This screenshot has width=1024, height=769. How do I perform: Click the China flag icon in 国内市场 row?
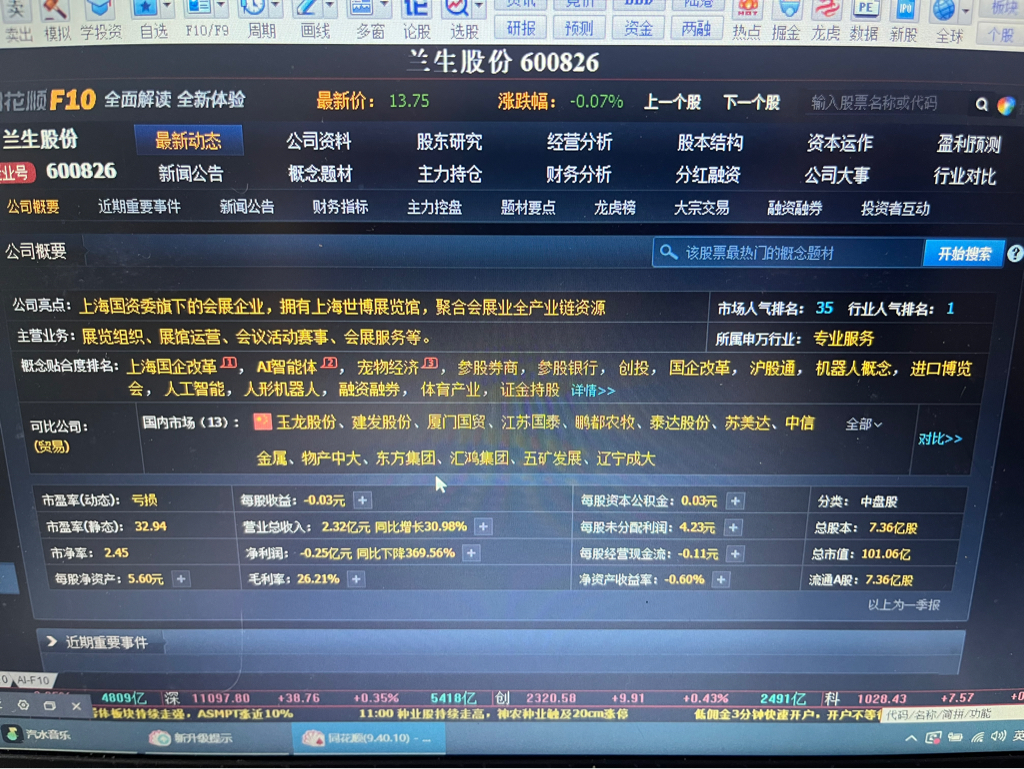pyautogui.click(x=263, y=422)
